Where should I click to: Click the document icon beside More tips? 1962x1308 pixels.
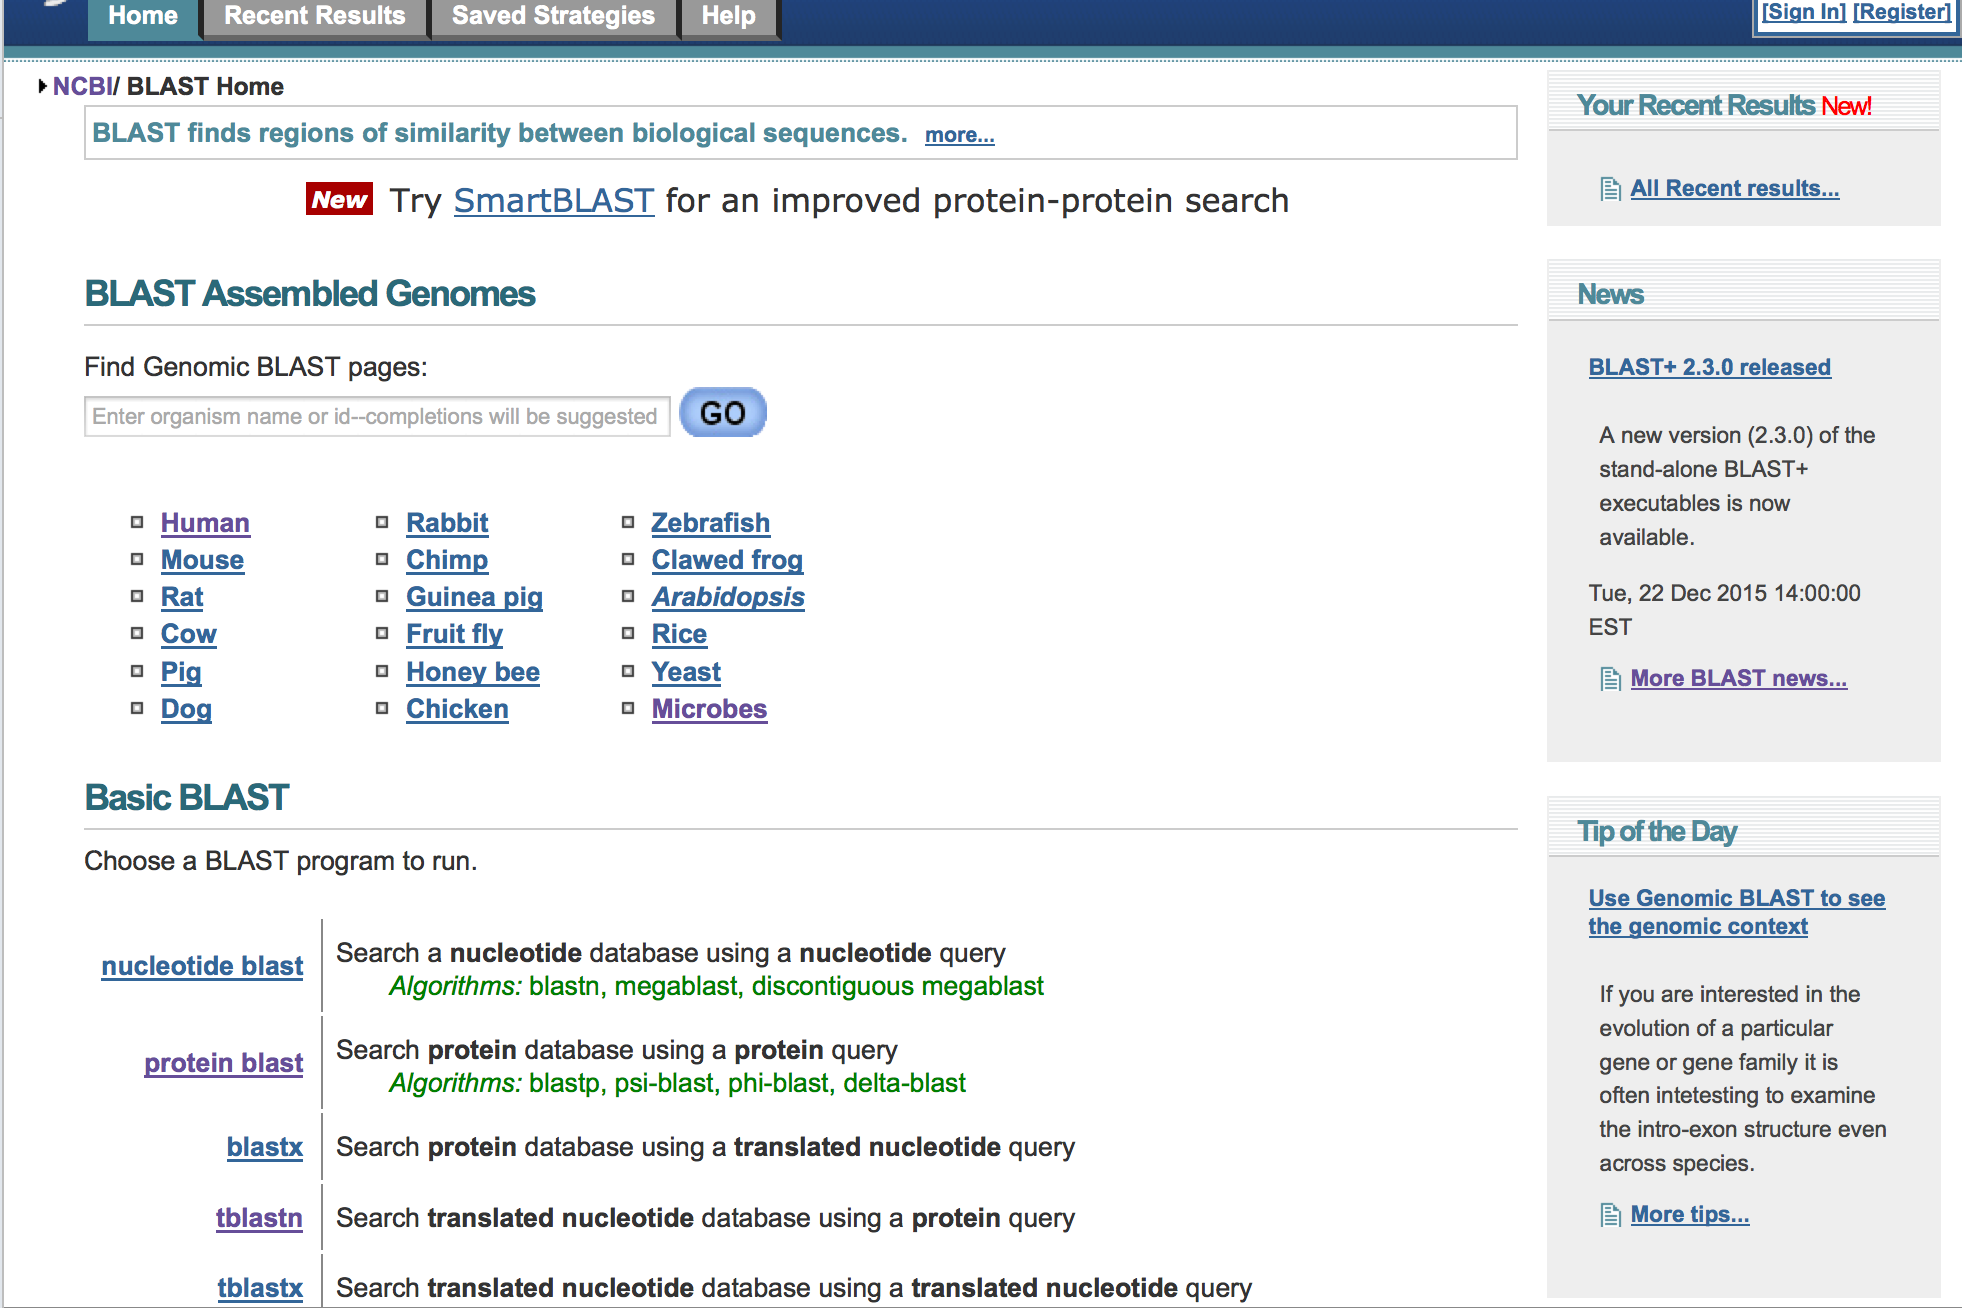(x=1610, y=1215)
